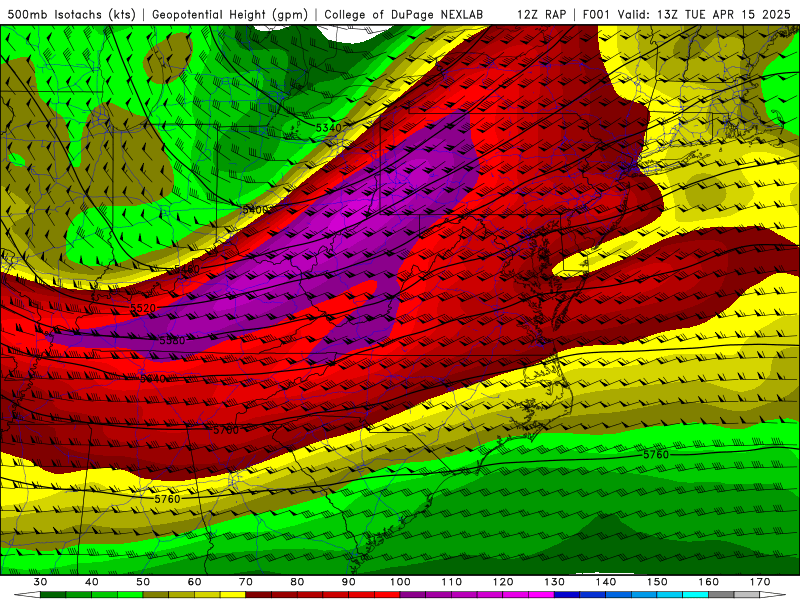Click the 50 value on the color scale
800x600 pixels.
pyautogui.click(x=143, y=582)
